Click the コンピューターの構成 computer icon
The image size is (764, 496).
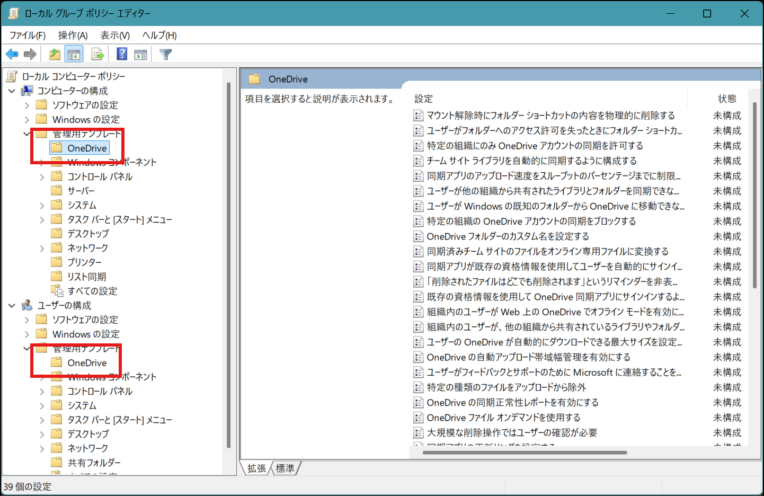tap(27, 91)
